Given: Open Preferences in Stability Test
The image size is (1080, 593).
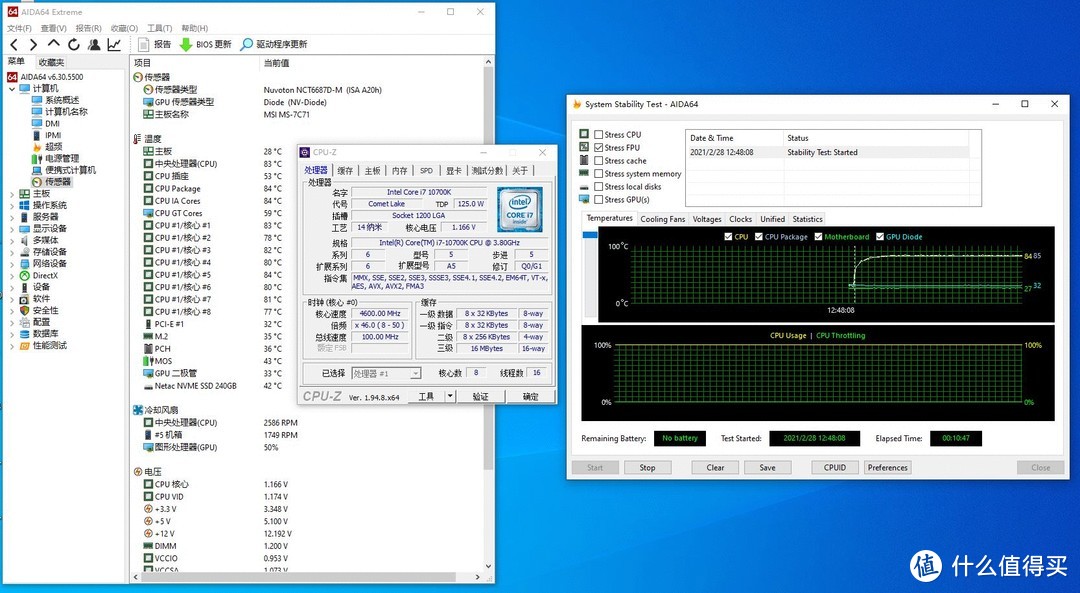Looking at the screenshot, I should pos(887,467).
